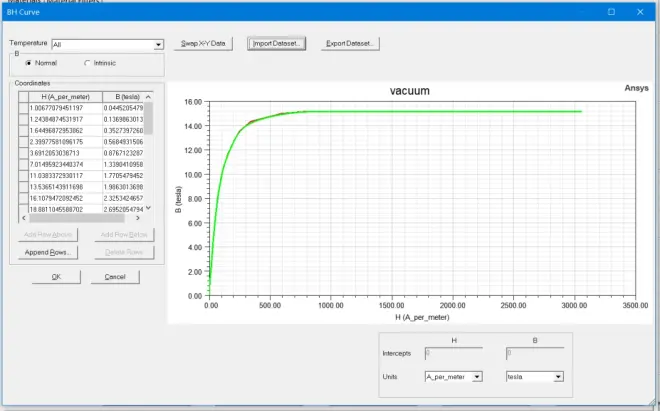Maximize the BH Curve dialog window
Screen dimensions: 660x411
(611, 12)
